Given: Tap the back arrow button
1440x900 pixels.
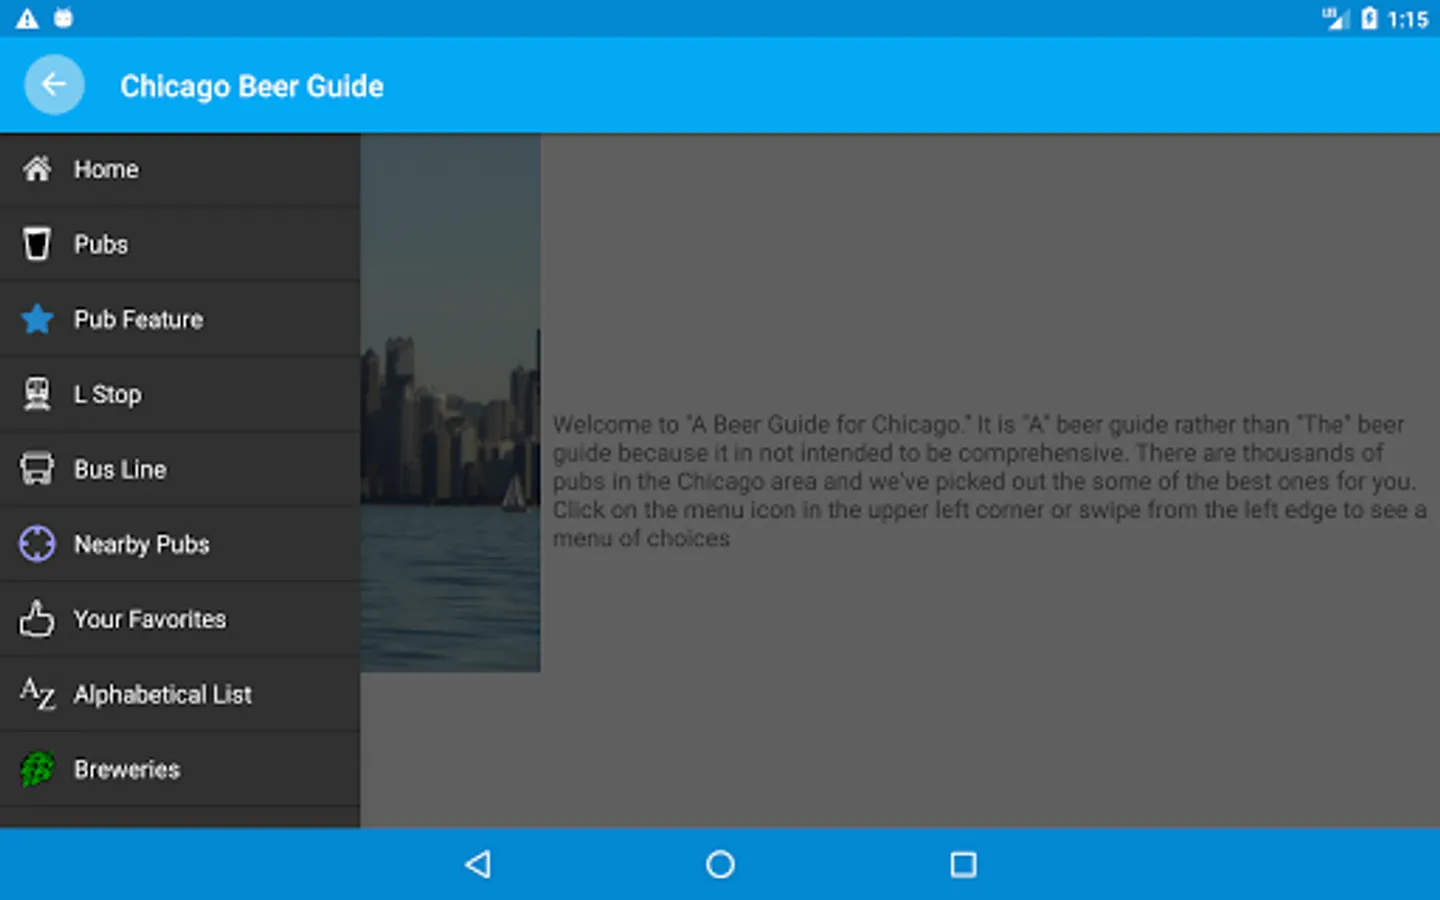Looking at the screenshot, I should click(54, 85).
